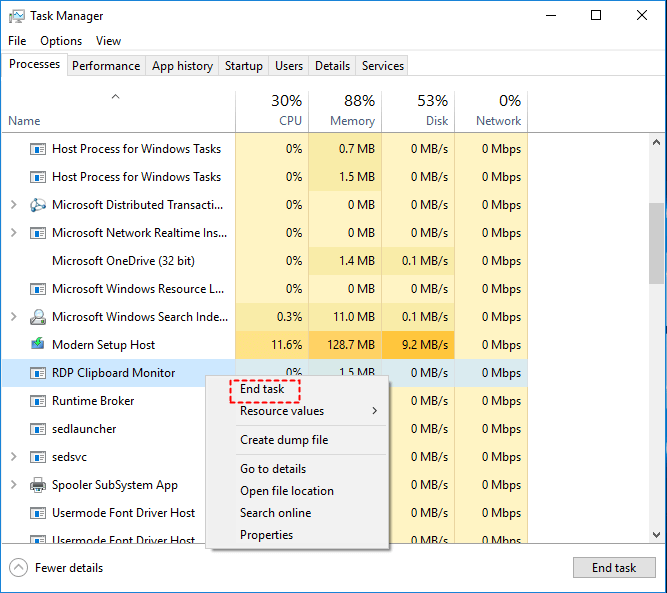667x593 pixels.
Task: Click the Microsoft Distributed Transaction icon
Action: point(38,205)
